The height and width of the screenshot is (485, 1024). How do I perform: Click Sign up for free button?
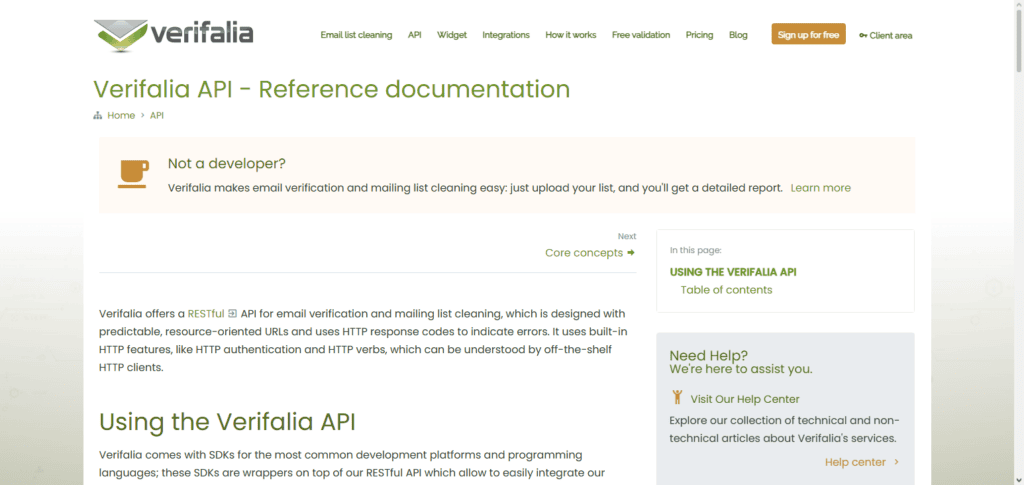(808, 35)
